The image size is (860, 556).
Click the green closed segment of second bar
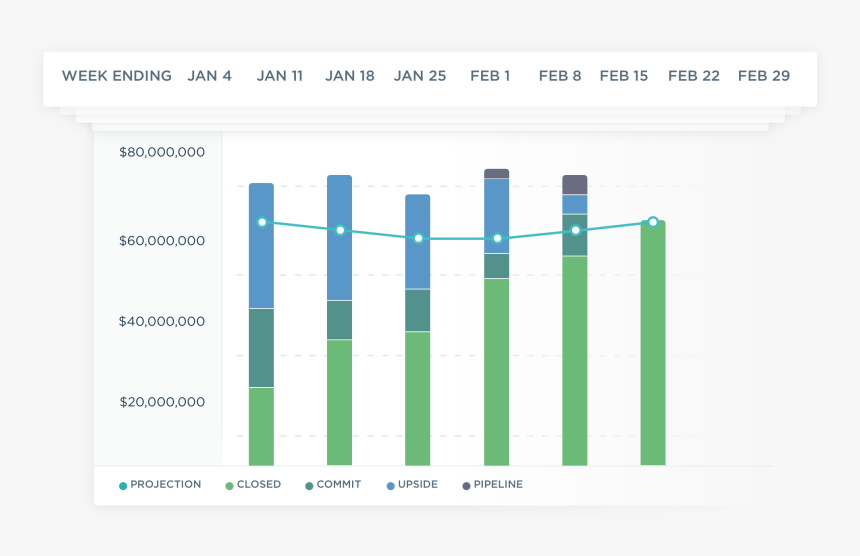click(340, 403)
